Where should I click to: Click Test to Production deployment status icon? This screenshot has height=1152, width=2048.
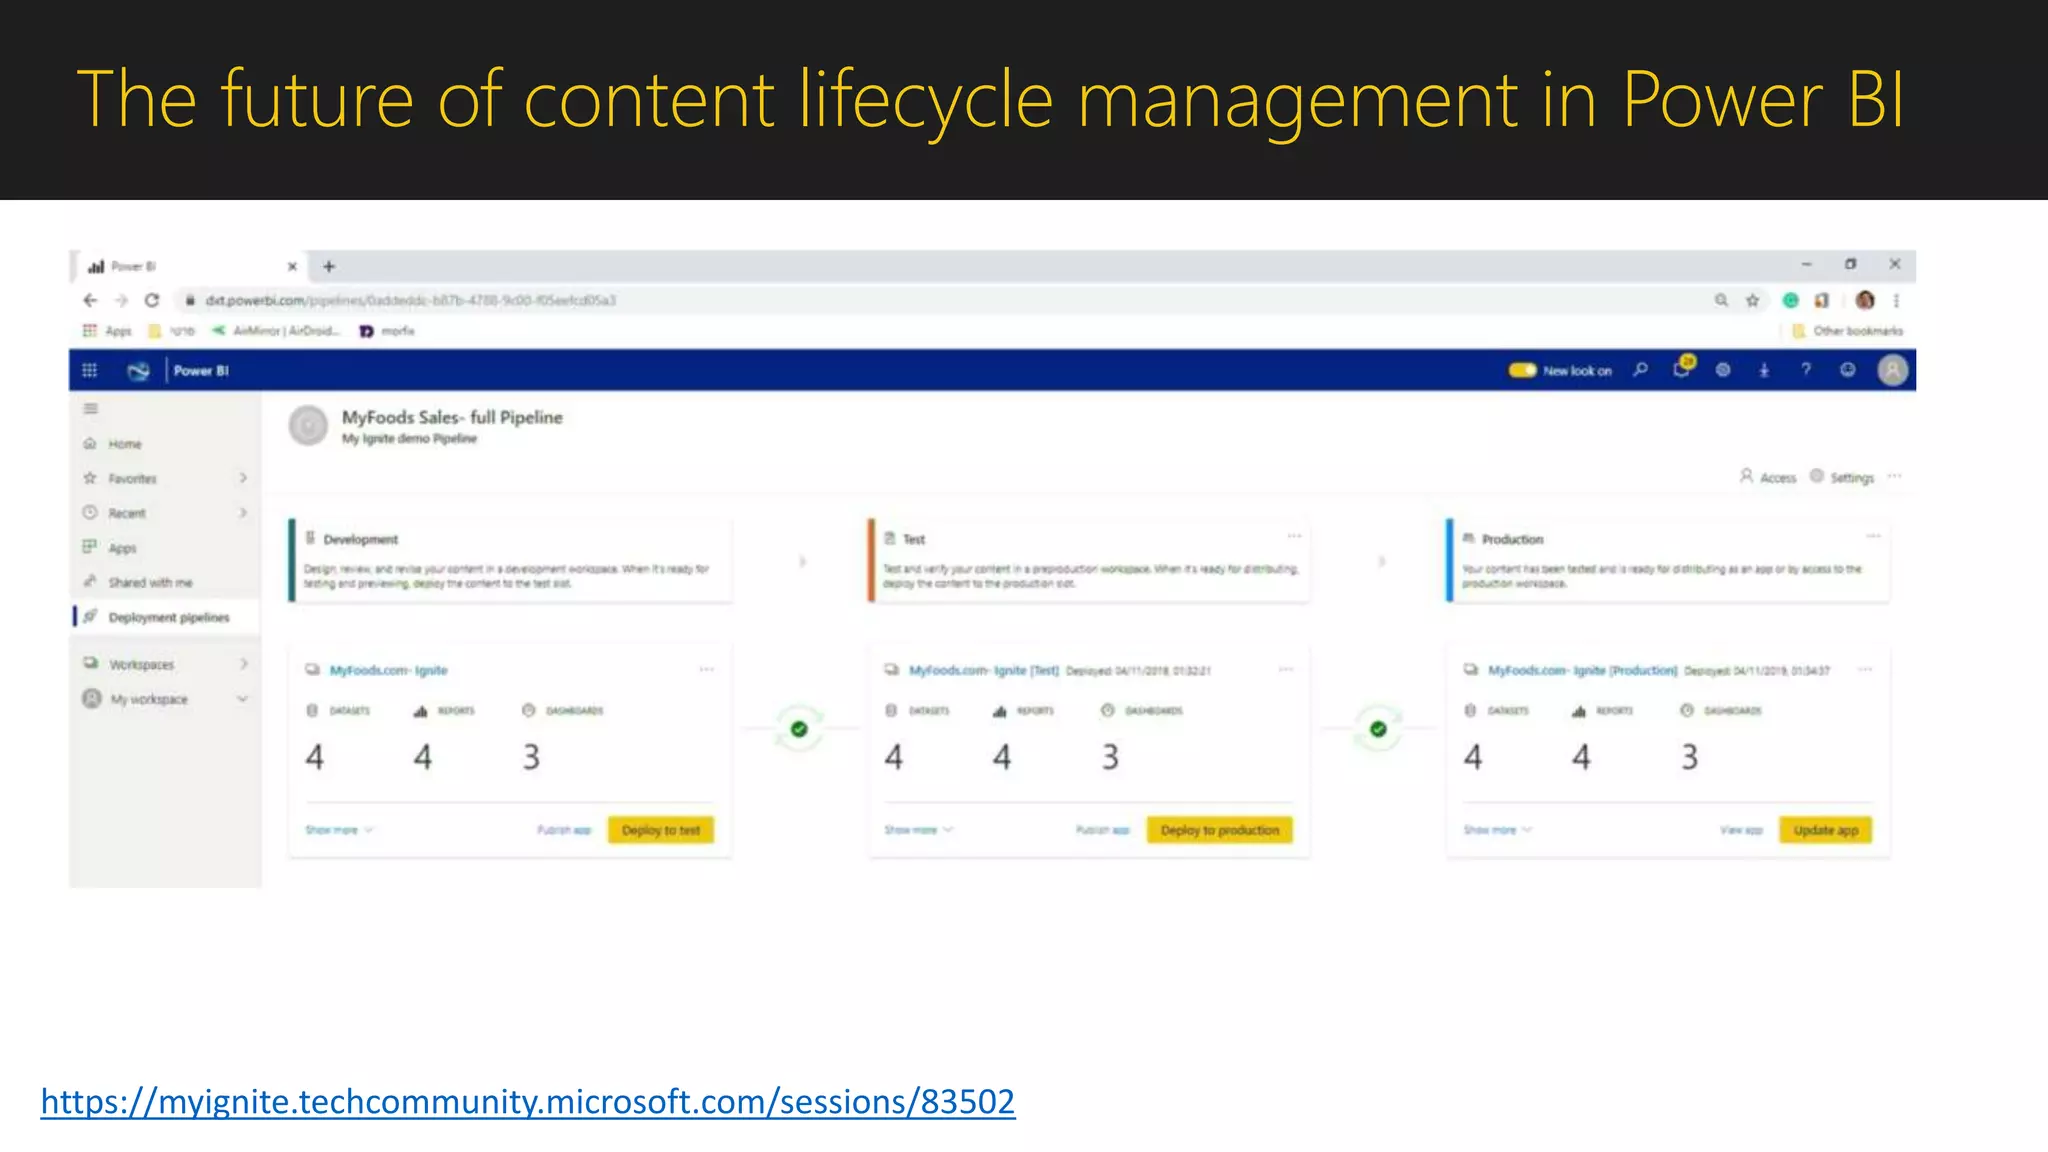click(1378, 729)
